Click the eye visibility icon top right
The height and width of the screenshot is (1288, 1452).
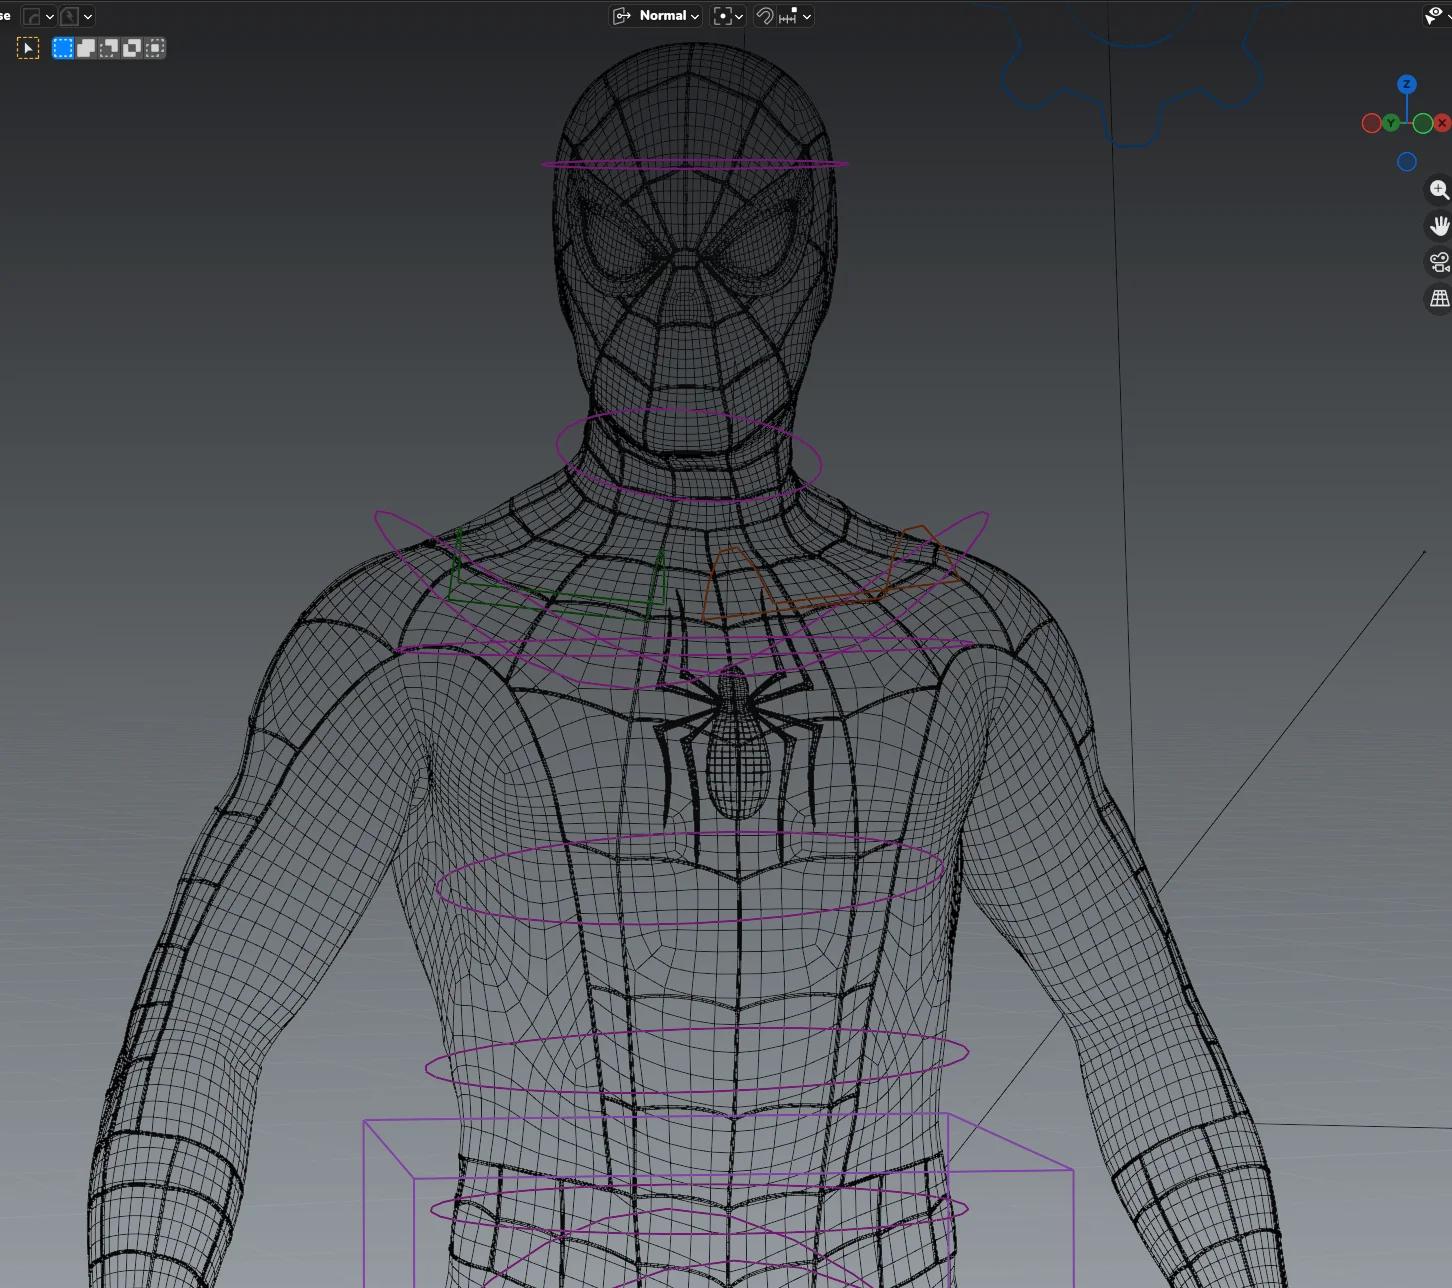coord(1436,14)
